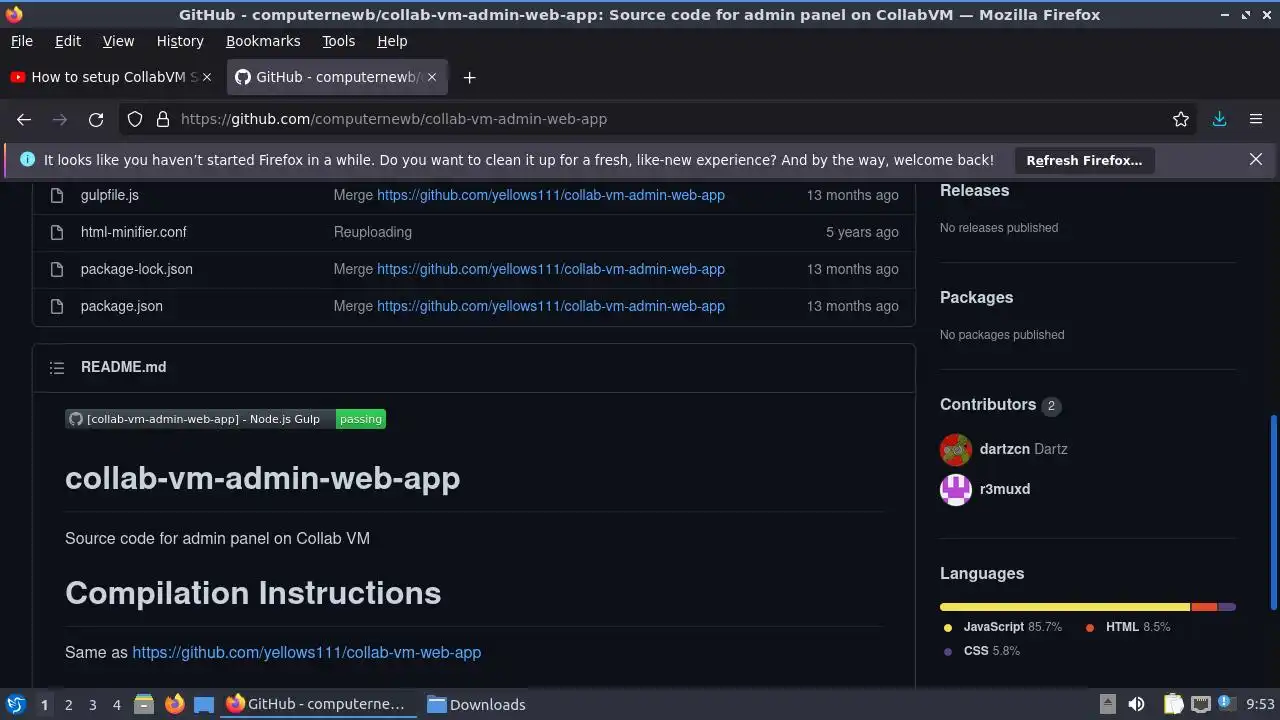Open the Packages section heading

coord(977,297)
